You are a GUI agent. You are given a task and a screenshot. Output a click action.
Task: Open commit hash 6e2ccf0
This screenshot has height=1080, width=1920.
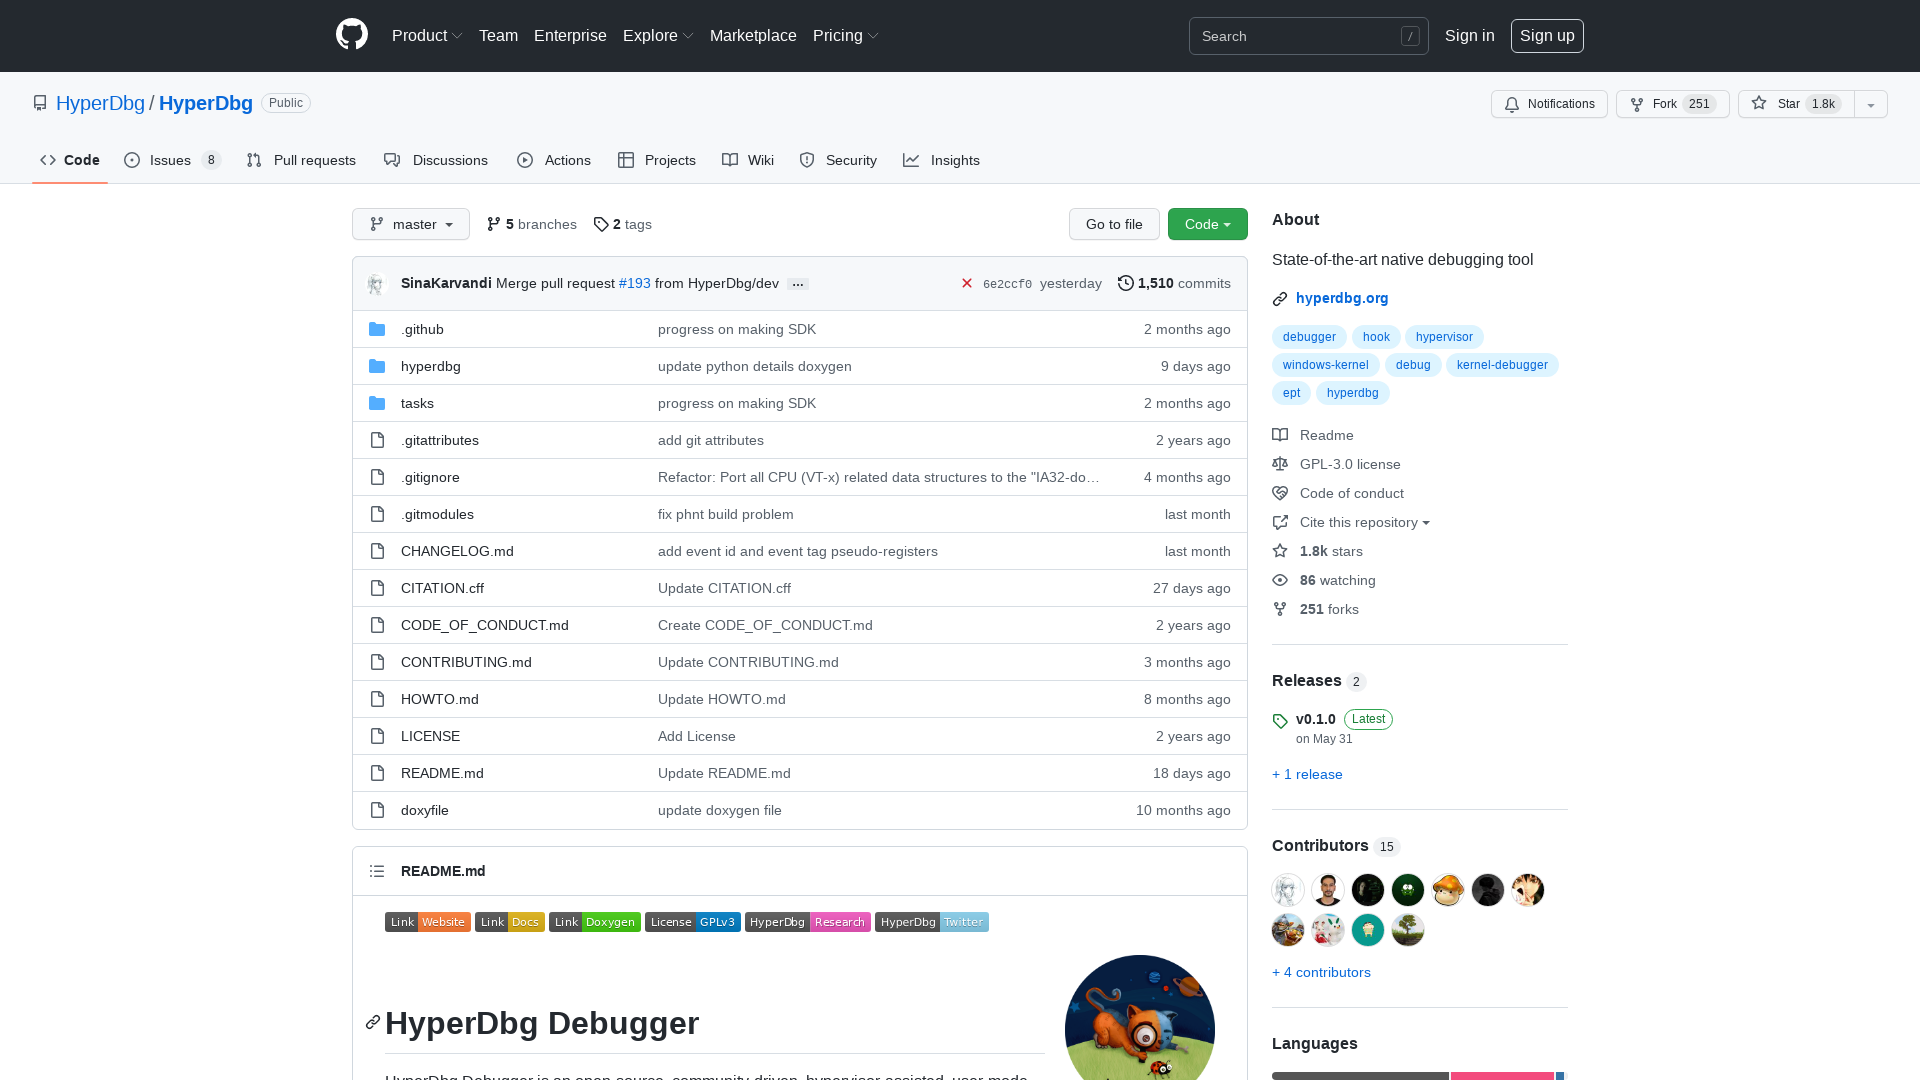(1007, 284)
